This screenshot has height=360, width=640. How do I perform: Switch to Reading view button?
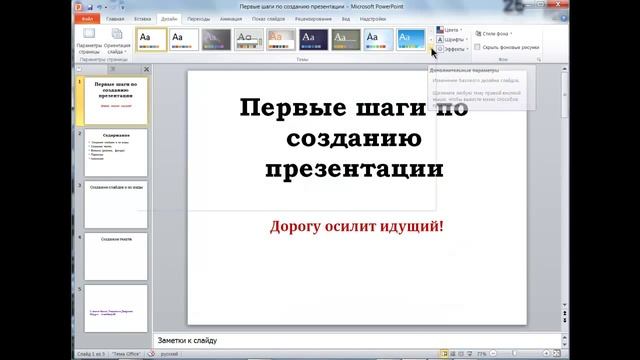(461, 354)
